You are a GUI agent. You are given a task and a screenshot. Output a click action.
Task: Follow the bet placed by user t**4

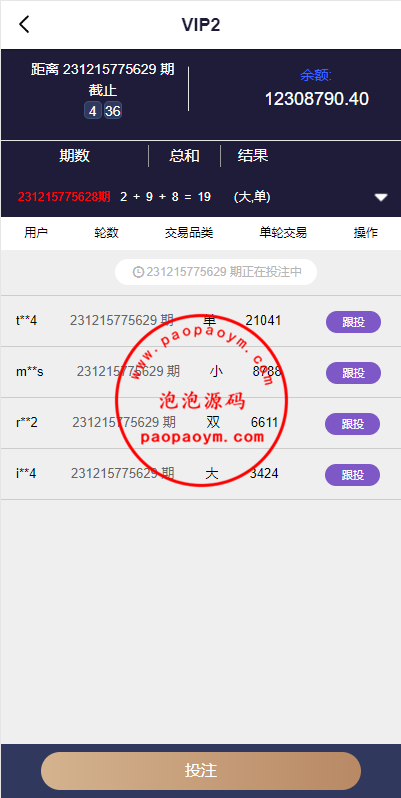click(353, 322)
